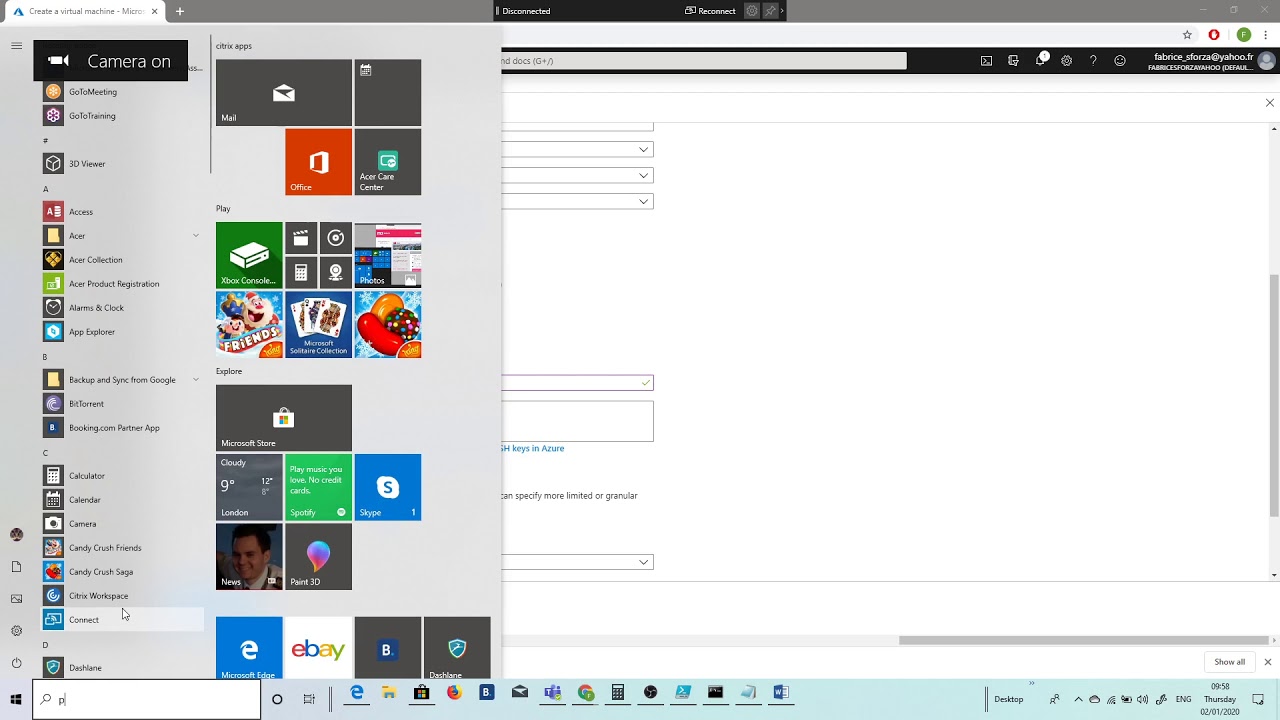Open the Acer Care Center tile
1280x720 pixels.
click(388, 162)
